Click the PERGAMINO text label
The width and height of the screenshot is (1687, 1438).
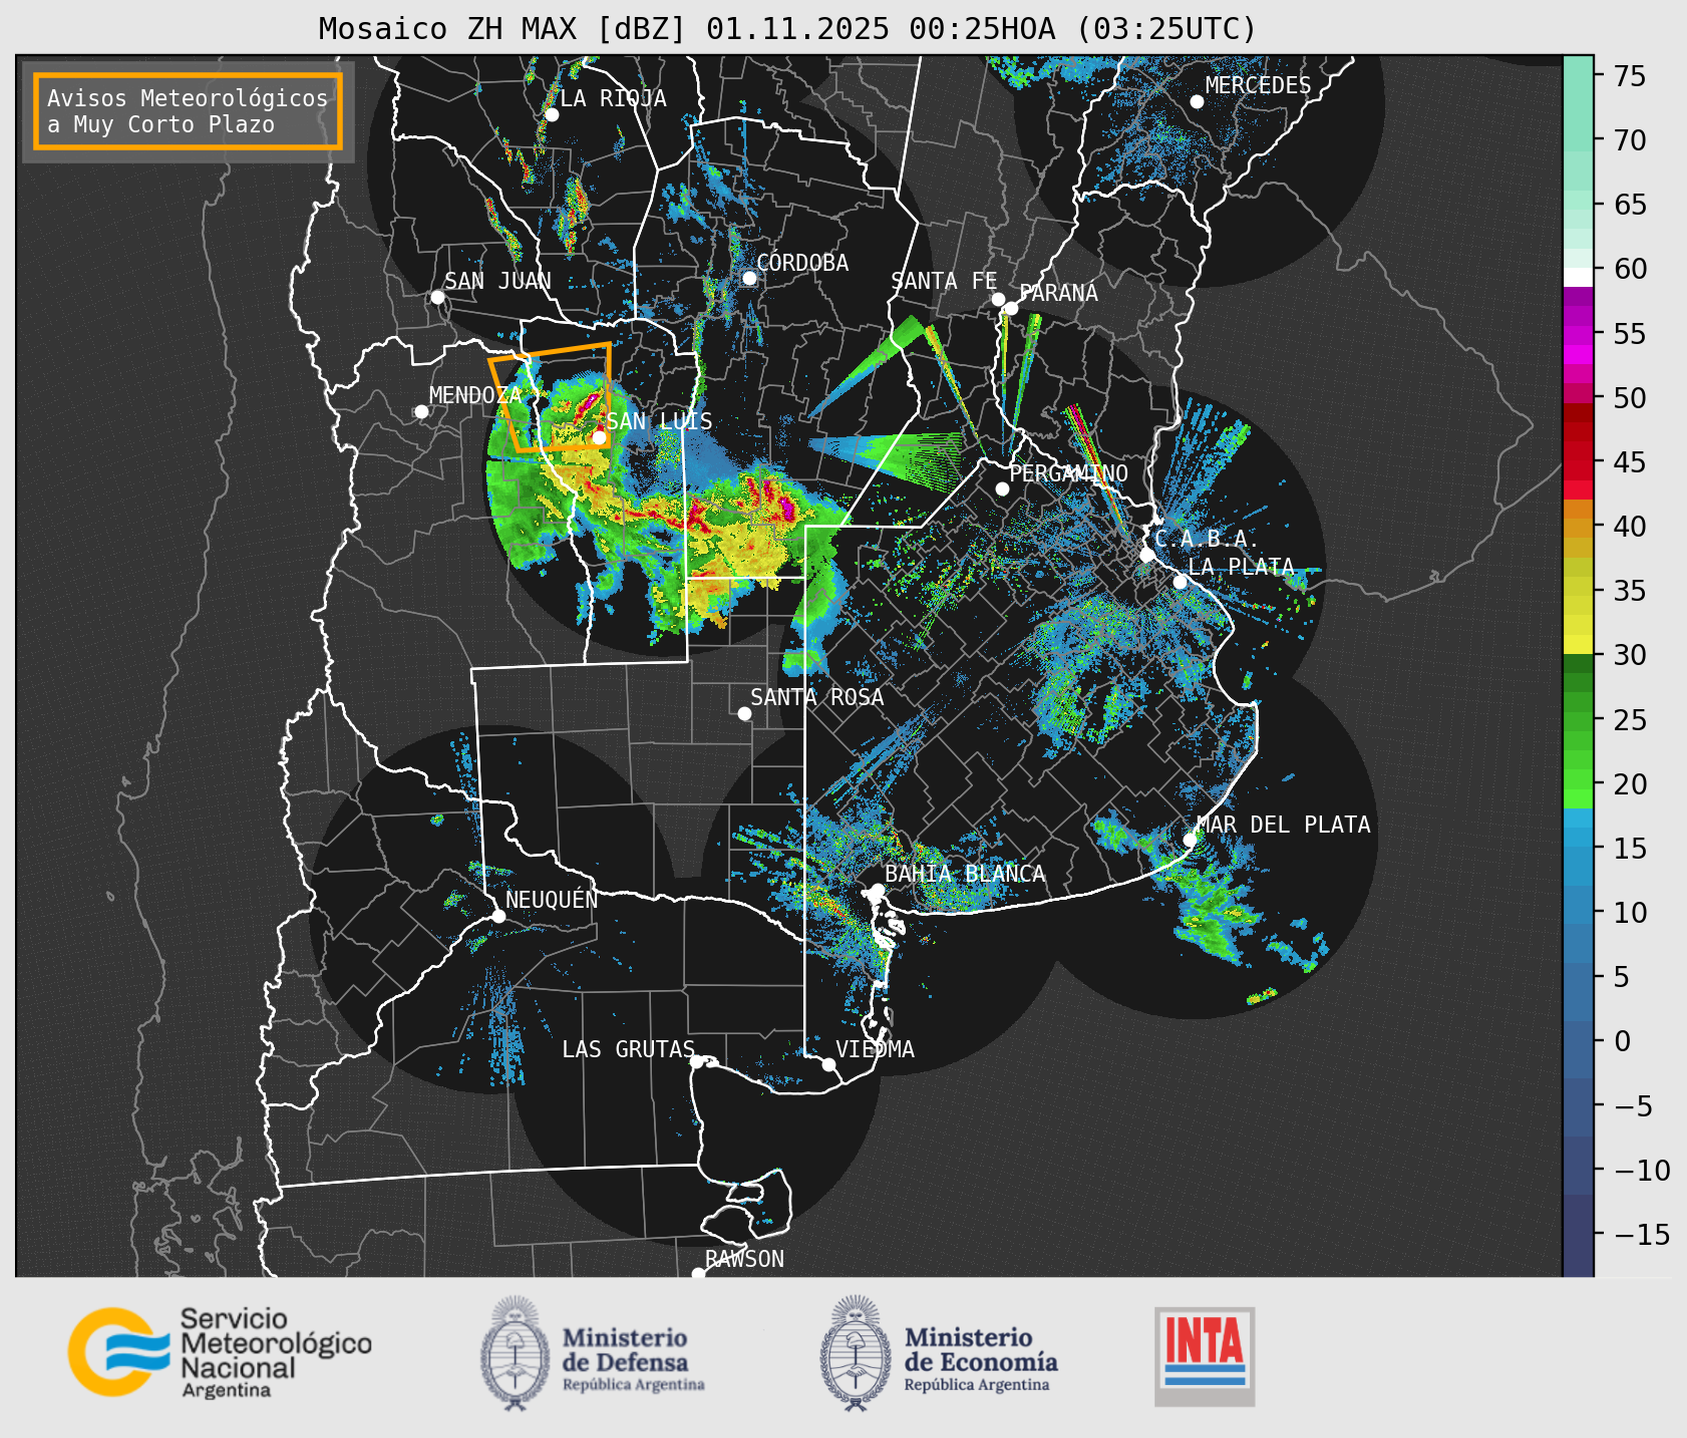point(1068,473)
